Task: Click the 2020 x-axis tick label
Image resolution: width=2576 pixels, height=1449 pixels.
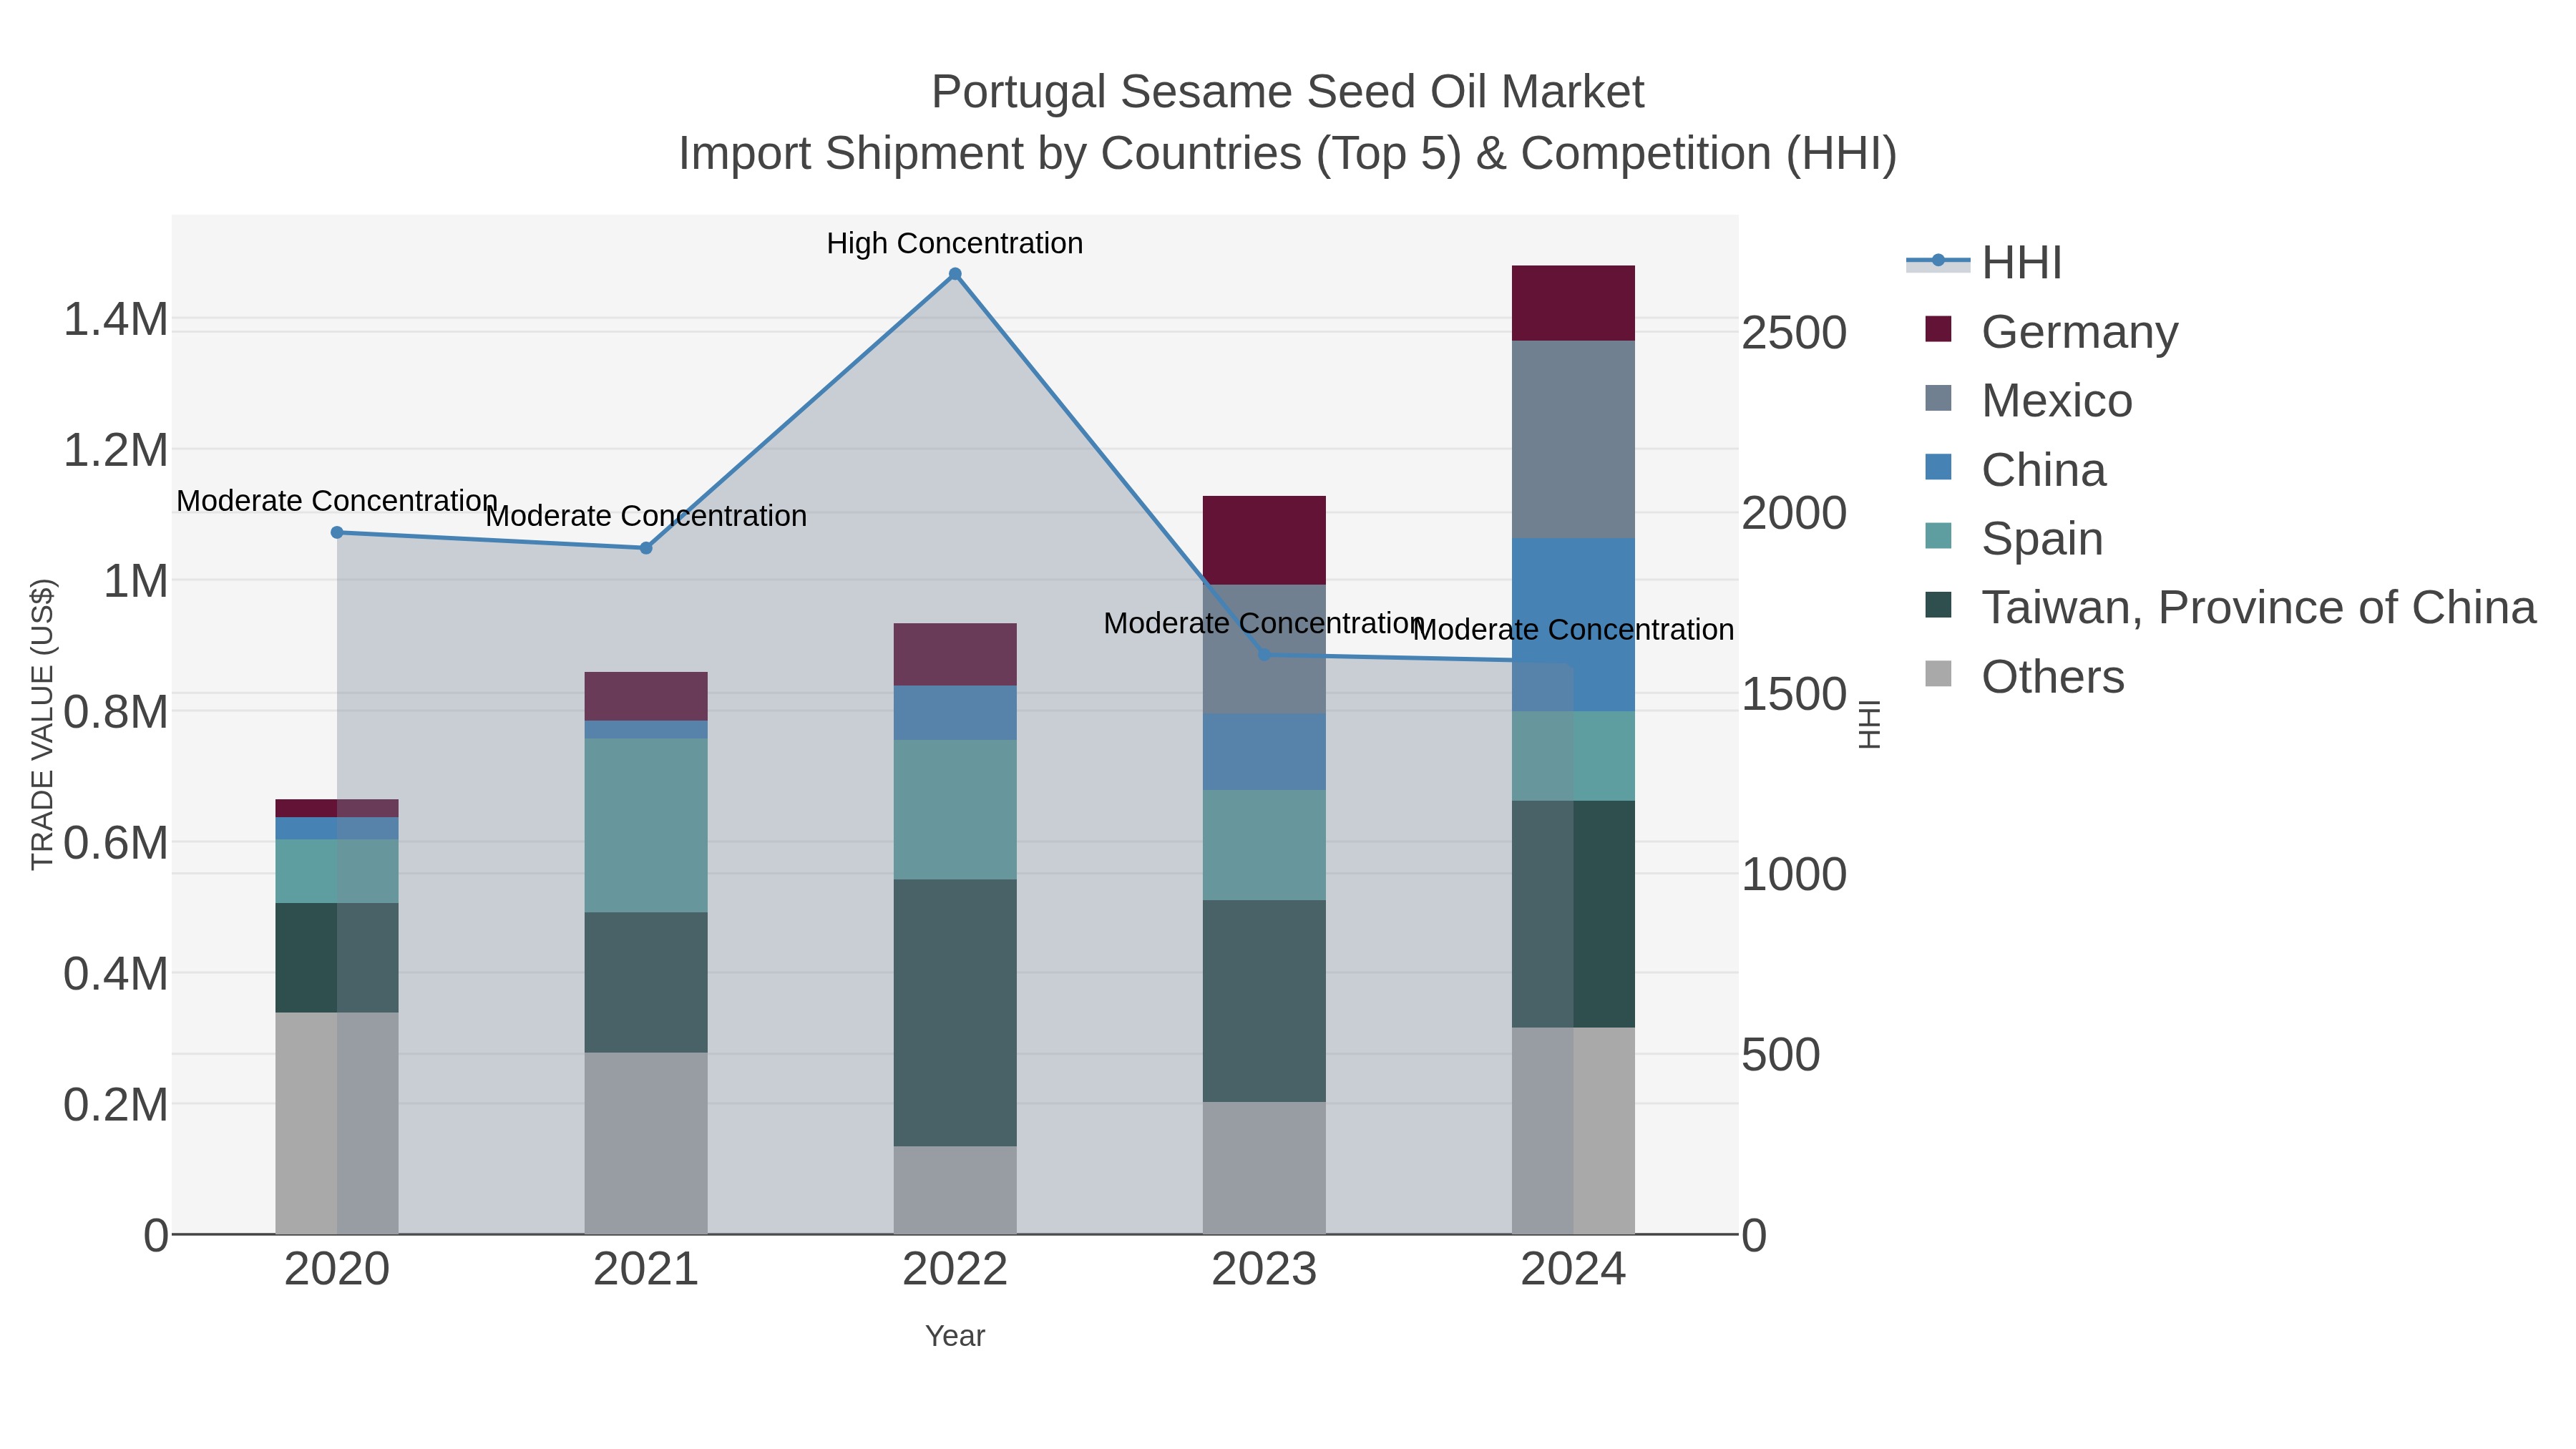Action: pos(337,1270)
